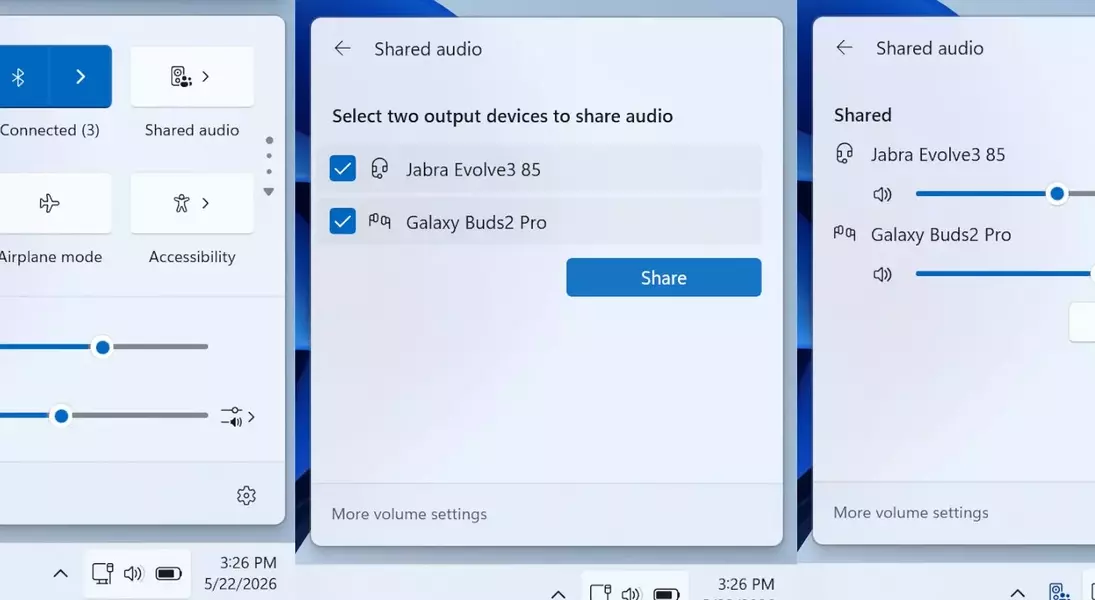This screenshot has height=600, width=1095.
Task: Adjust Galaxy Buds2 Pro volume slider
Action: [x=1006, y=274]
